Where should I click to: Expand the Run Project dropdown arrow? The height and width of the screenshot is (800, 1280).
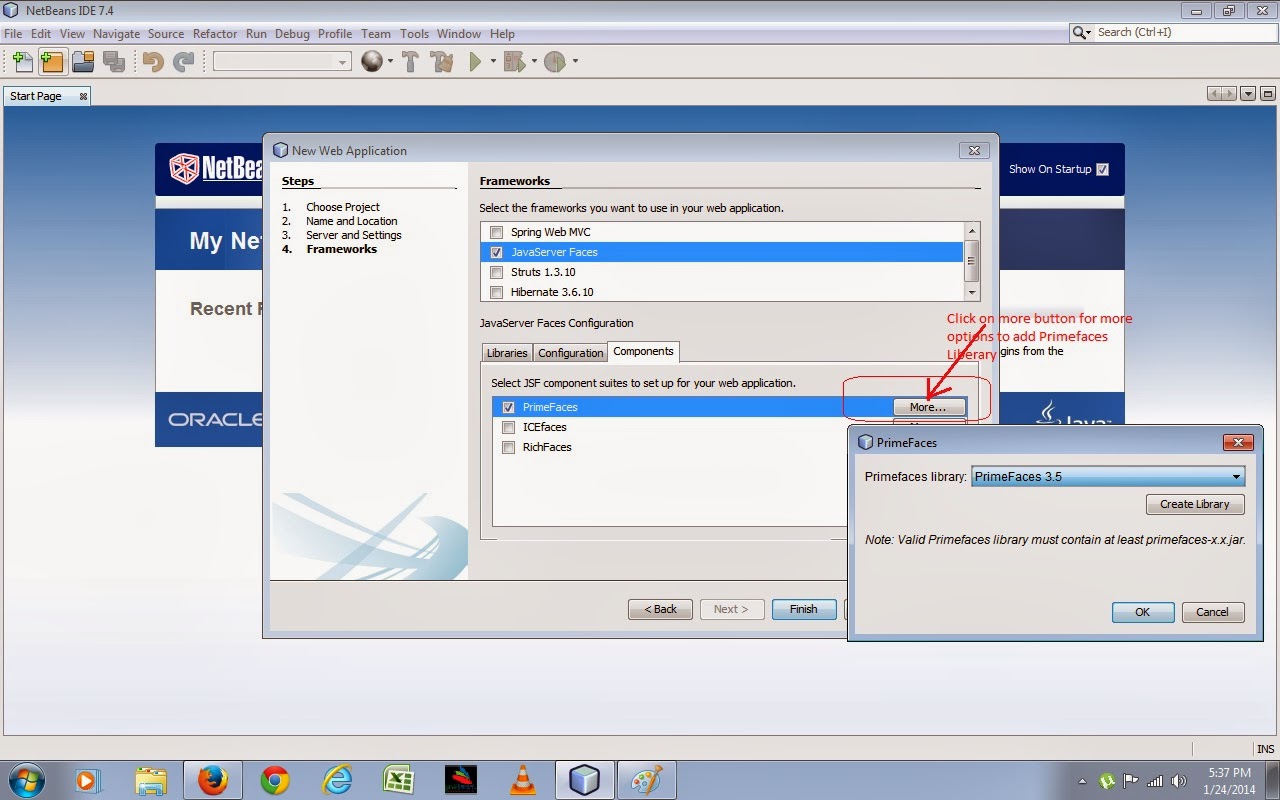(x=493, y=62)
